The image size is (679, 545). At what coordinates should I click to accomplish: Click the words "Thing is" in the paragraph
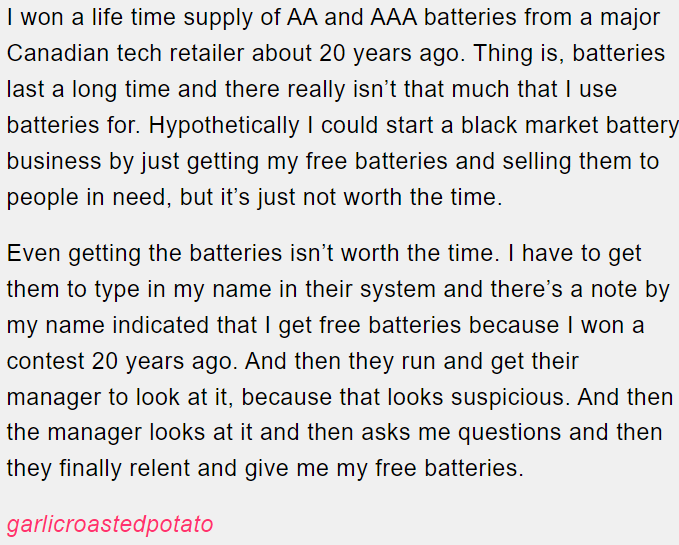(x=519, y=54)
